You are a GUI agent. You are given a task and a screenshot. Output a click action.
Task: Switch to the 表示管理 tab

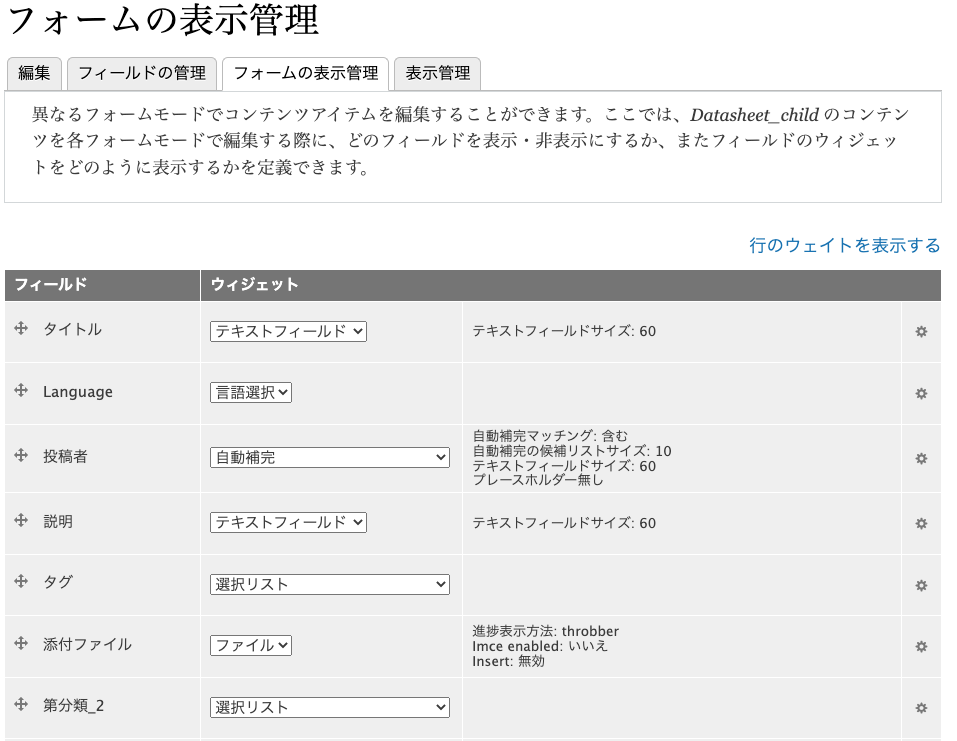(437, 73)
